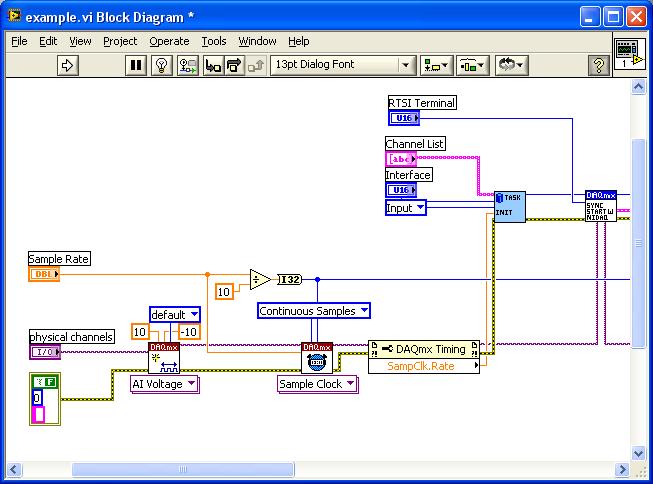Screen dimensions: 653x484
Task: Toggle Retain Wire Values button
Action: (187, 65)
